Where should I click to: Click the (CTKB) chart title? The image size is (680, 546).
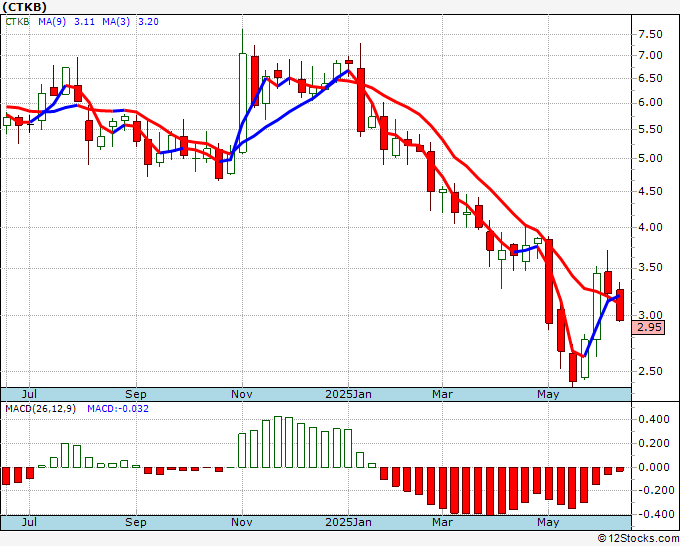coord(25,7)
